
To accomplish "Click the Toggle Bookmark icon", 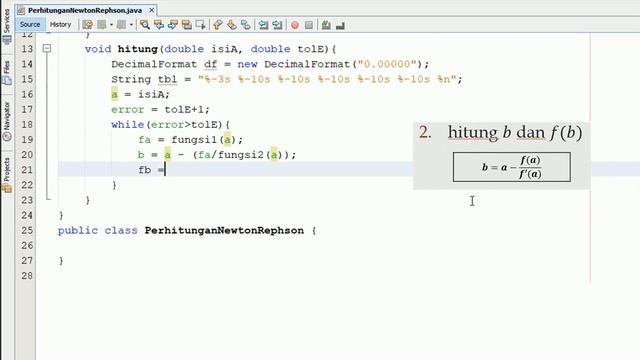I will click(245, 25).
